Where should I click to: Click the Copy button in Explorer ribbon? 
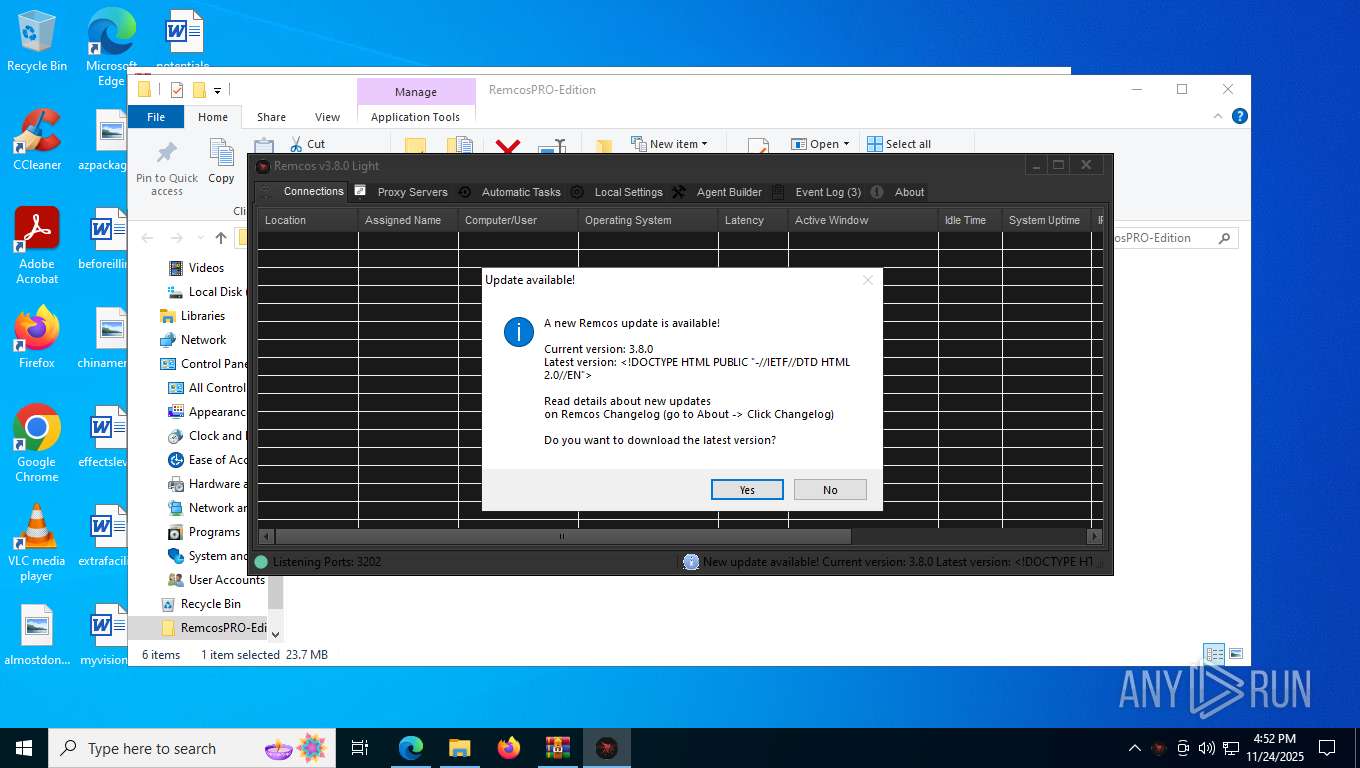(x=221, y=163)
